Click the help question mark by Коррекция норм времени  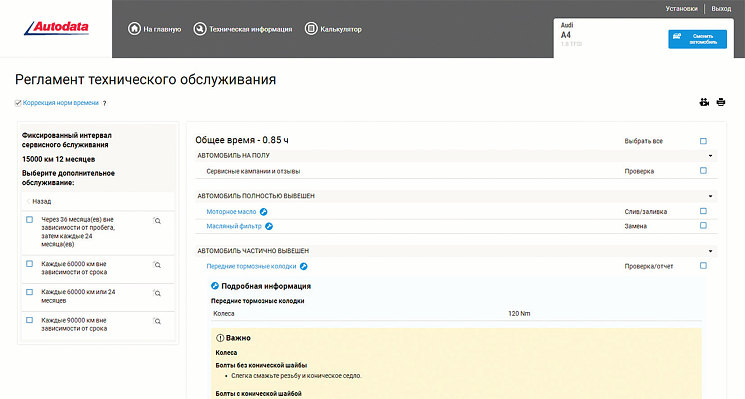pyautogui.click(x=105, y=103)
